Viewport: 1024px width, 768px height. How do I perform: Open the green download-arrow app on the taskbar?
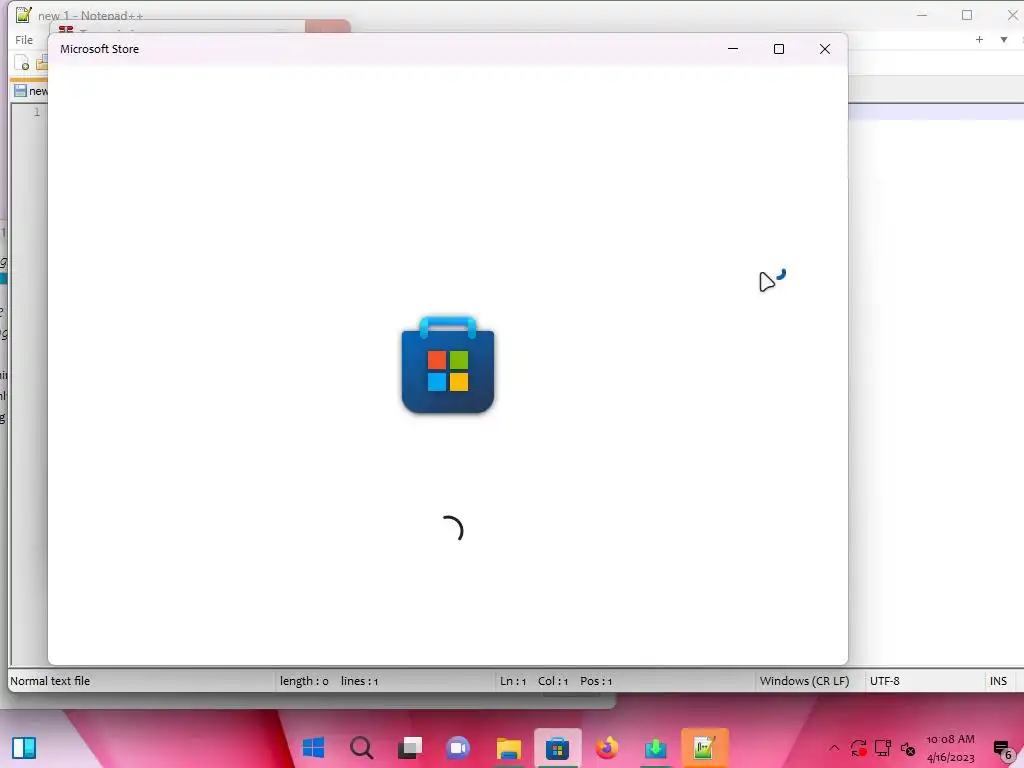pyautogui.click(x=656, y=748)
